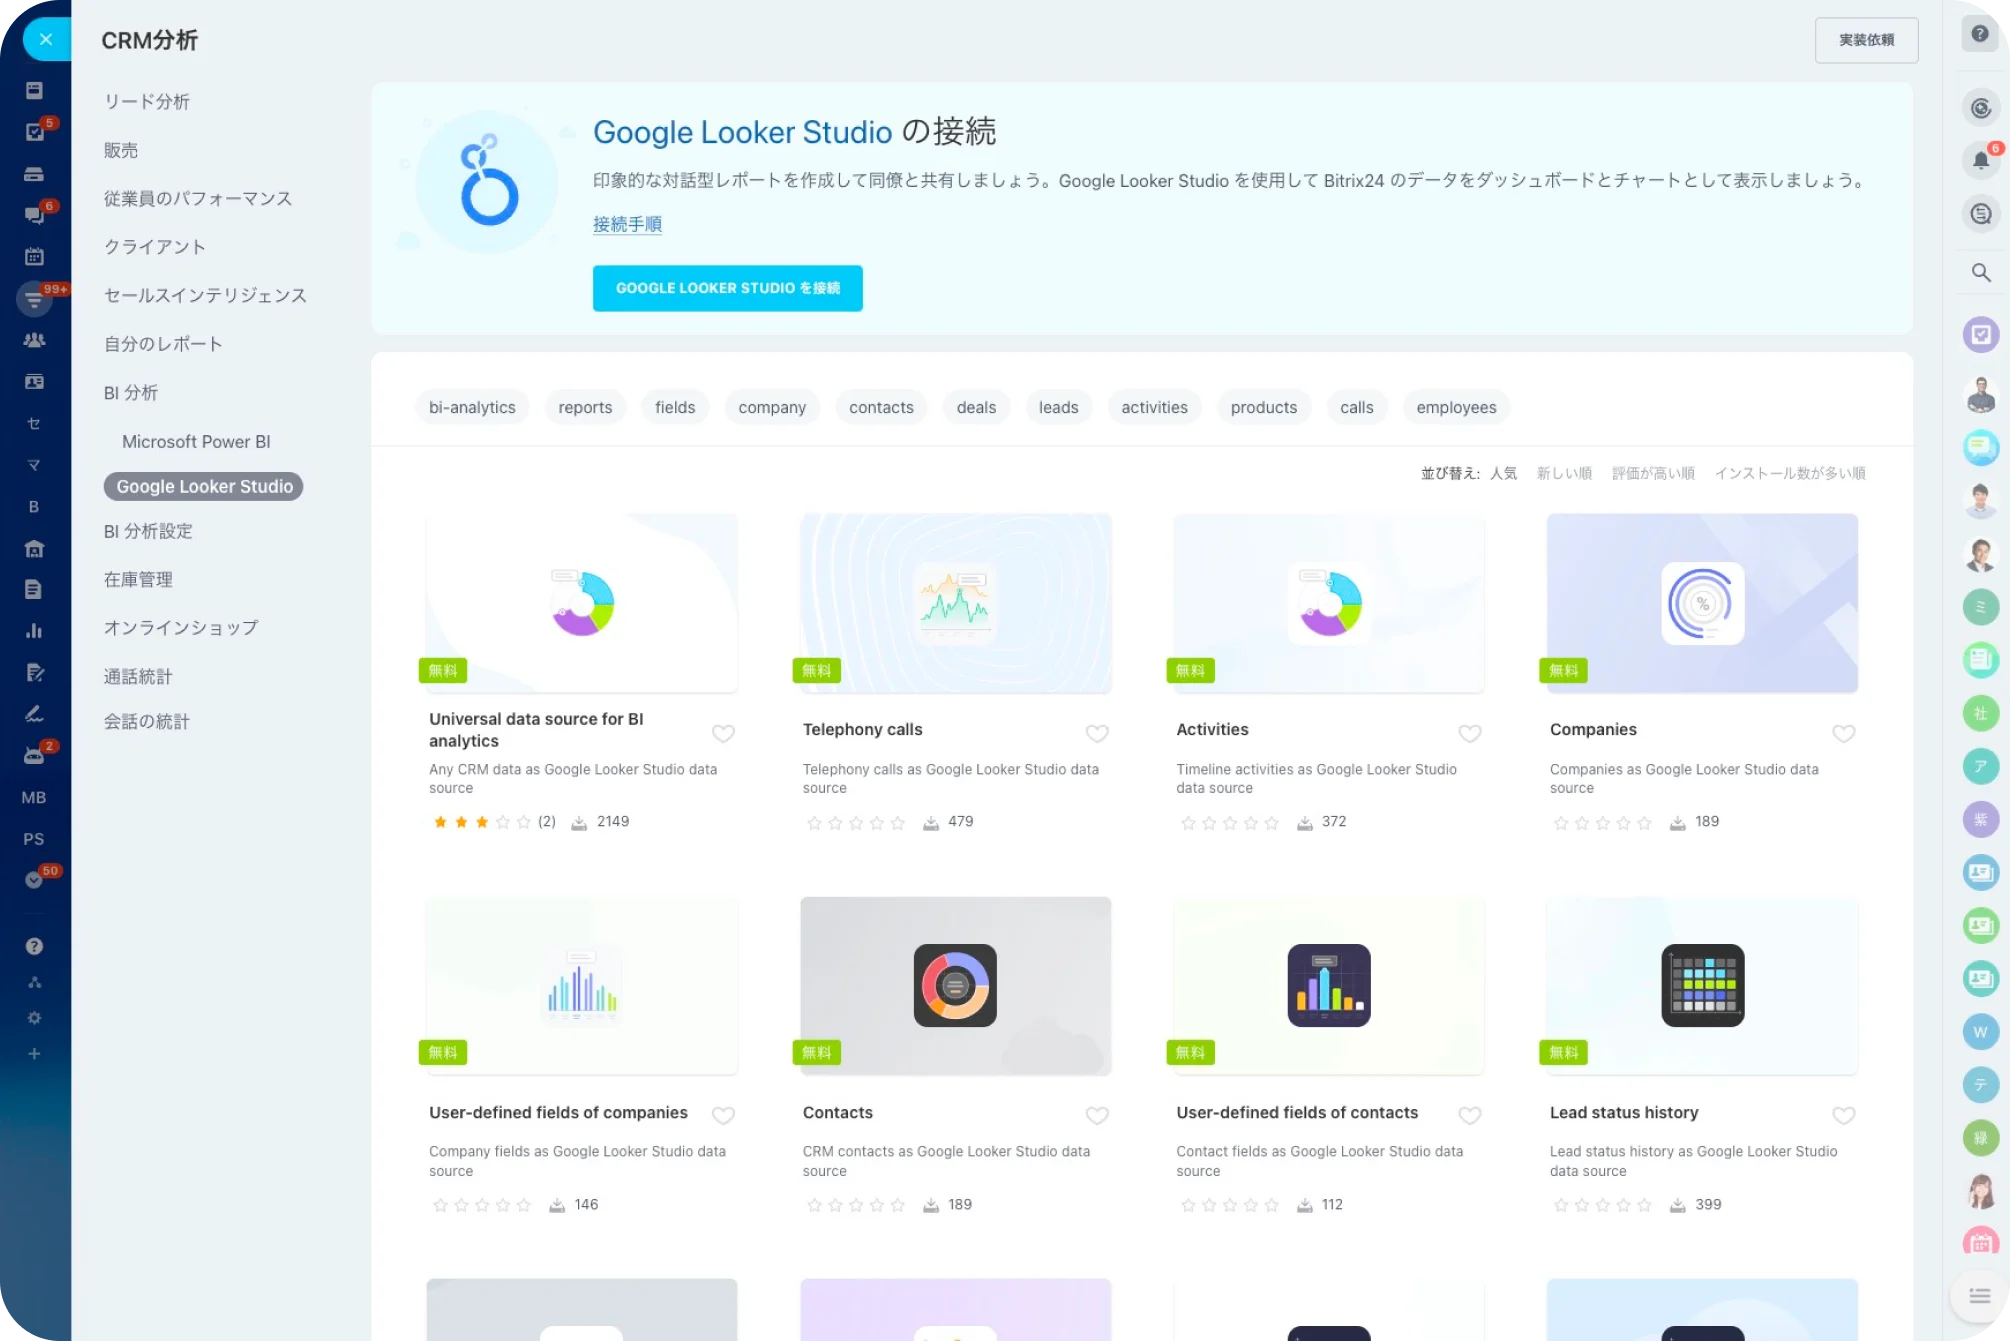Sort by インストール数が多い順
This screenshot has height=1341, width=2010.
click(x=1789, y=473)
